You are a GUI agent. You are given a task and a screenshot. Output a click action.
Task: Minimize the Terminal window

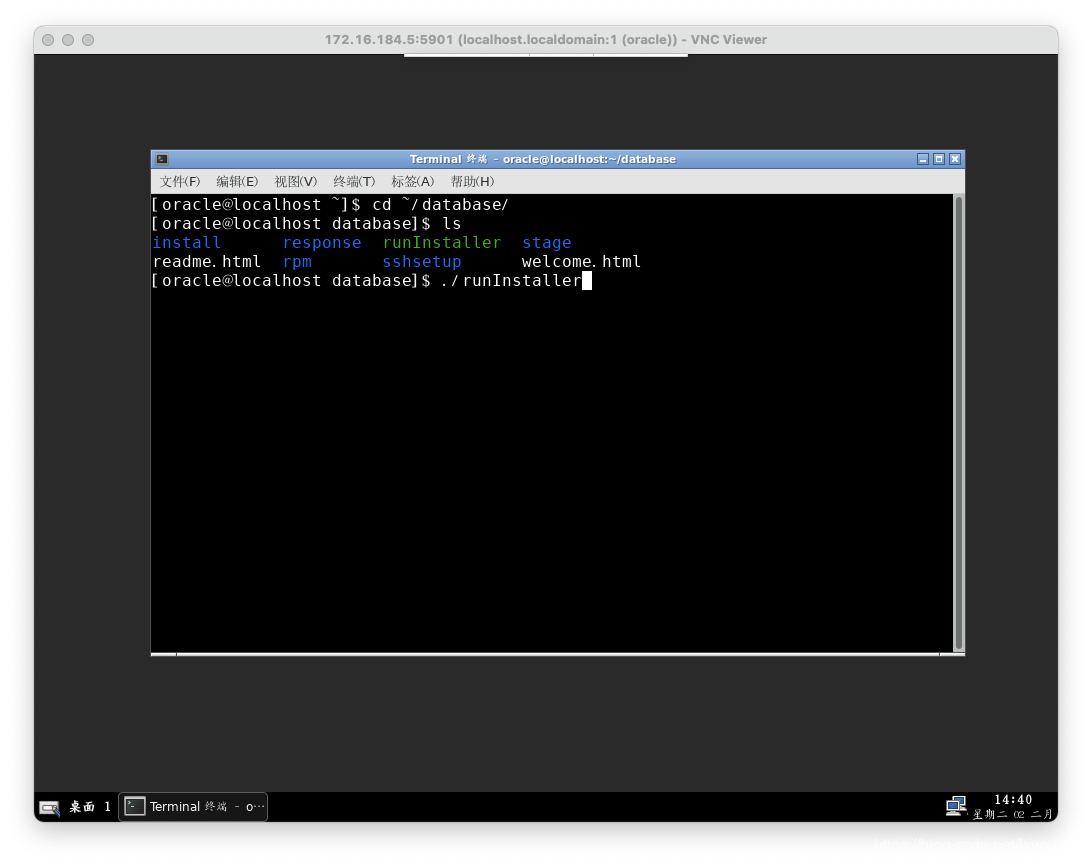923,159
